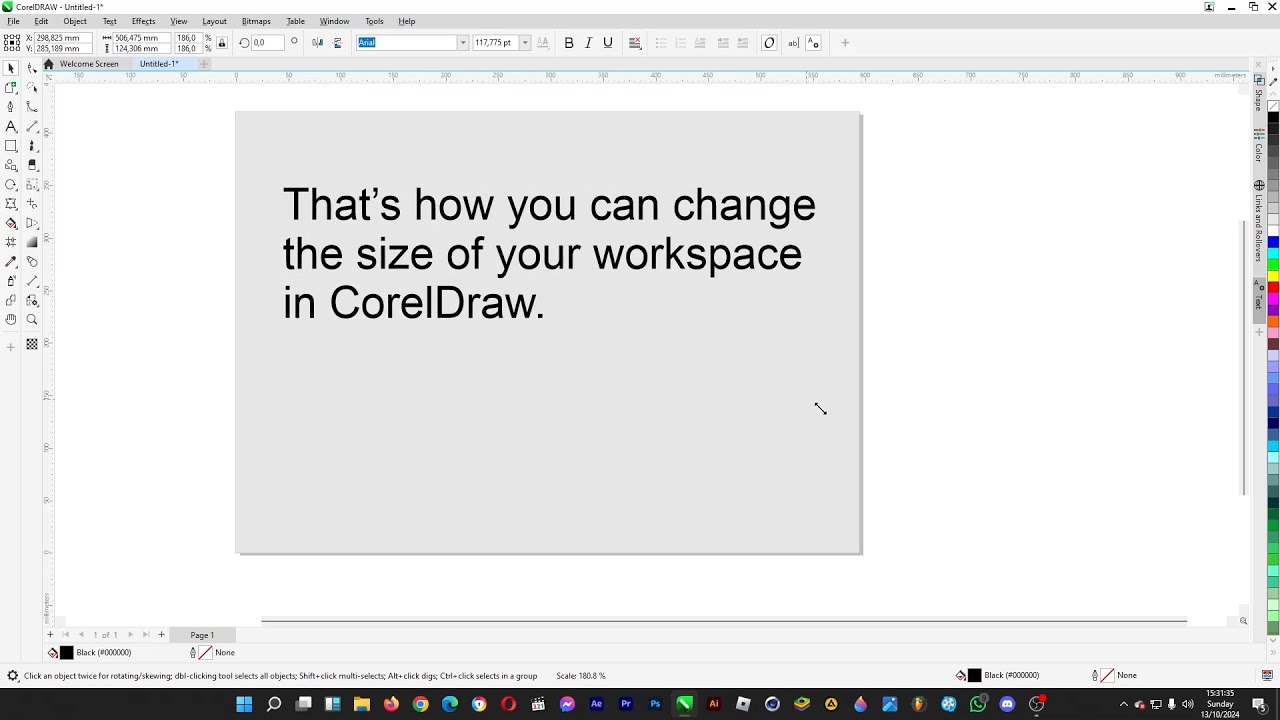Select the Untitled-1* document tab
The width and height of the screenshot is (1280, 720).
tap(159, 64)
